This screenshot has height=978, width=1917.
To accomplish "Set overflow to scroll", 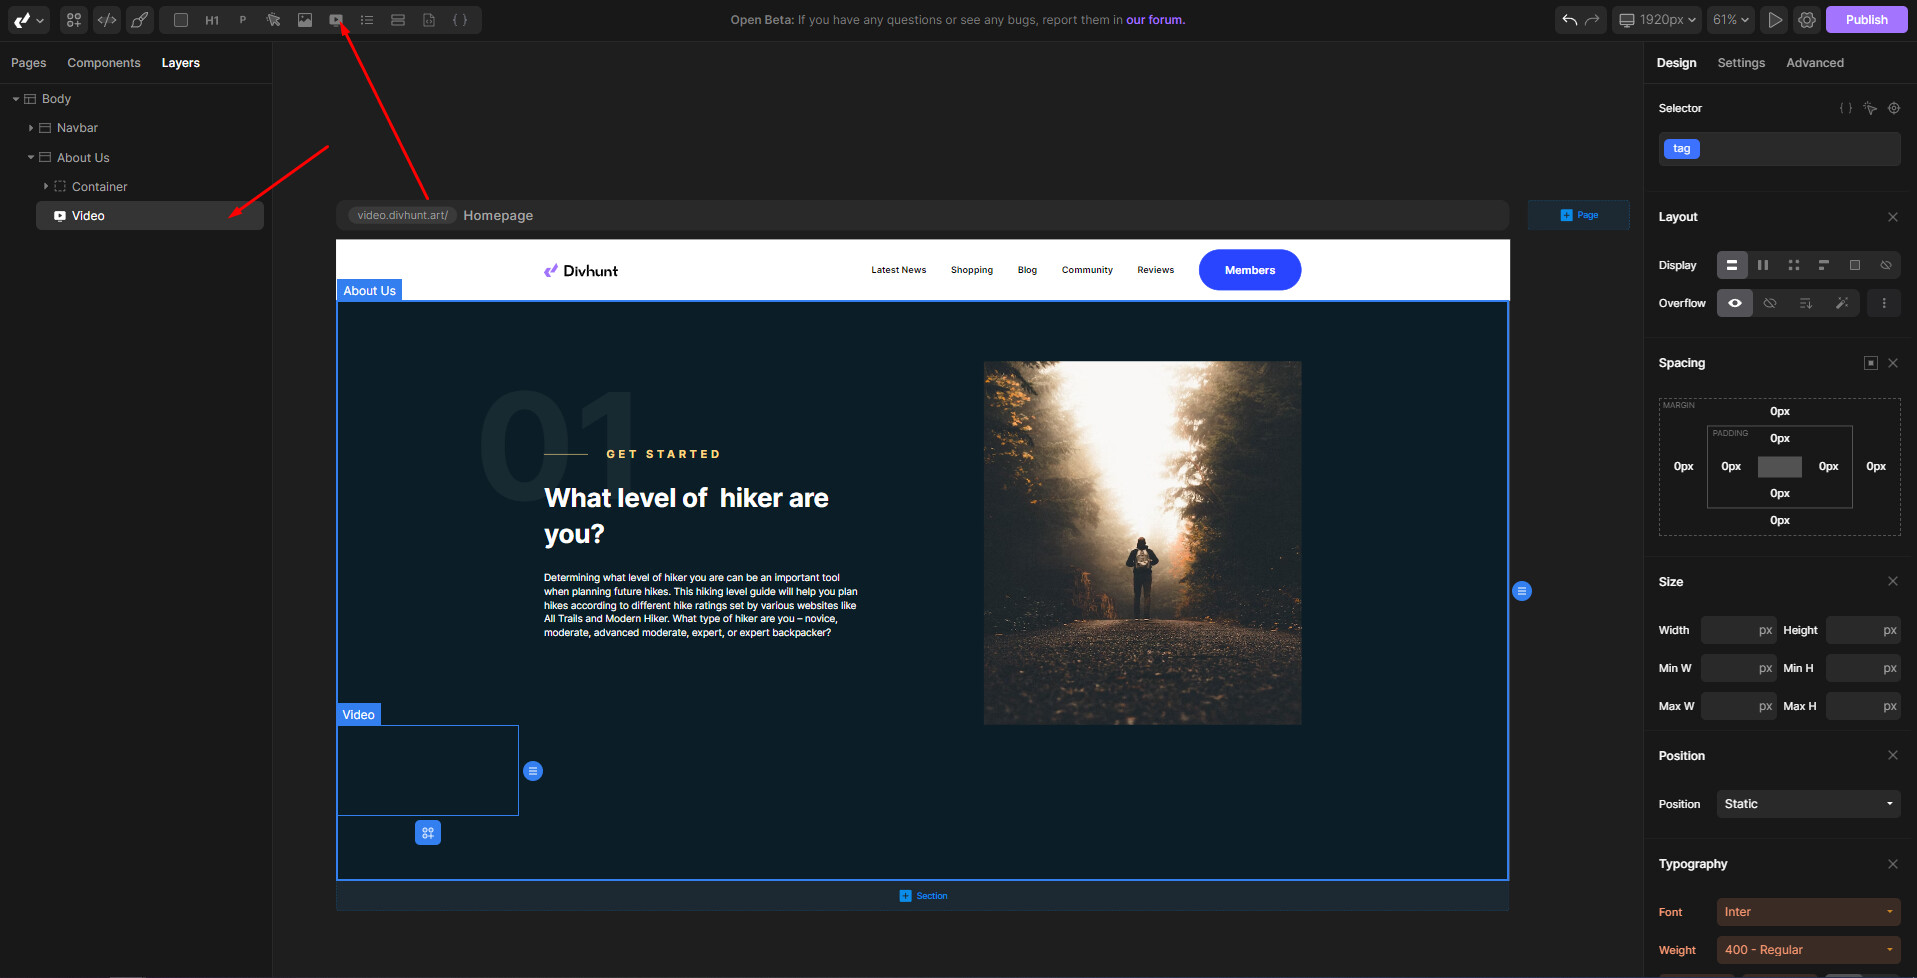I will pyautogui.click(x=1806, y=303).
